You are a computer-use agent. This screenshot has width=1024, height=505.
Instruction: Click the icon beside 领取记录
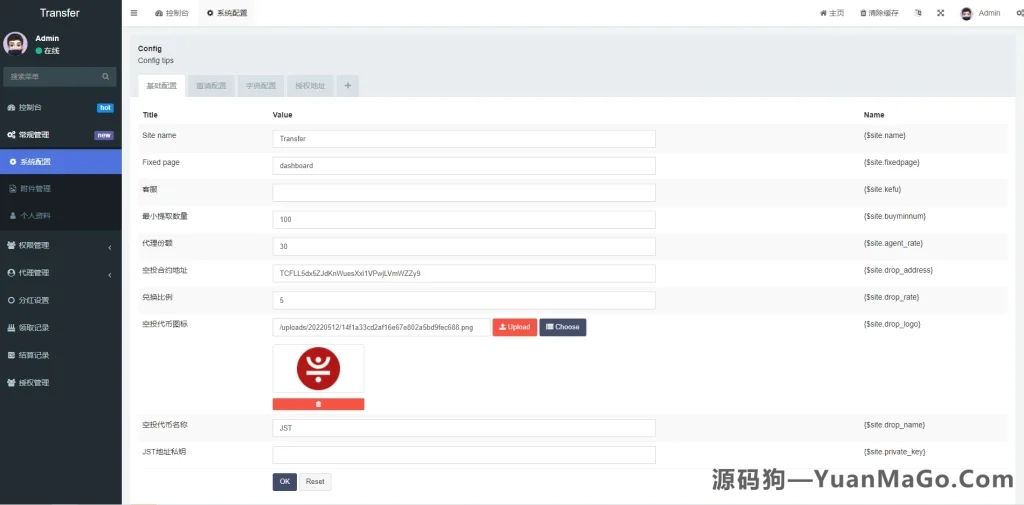point(11,328)
